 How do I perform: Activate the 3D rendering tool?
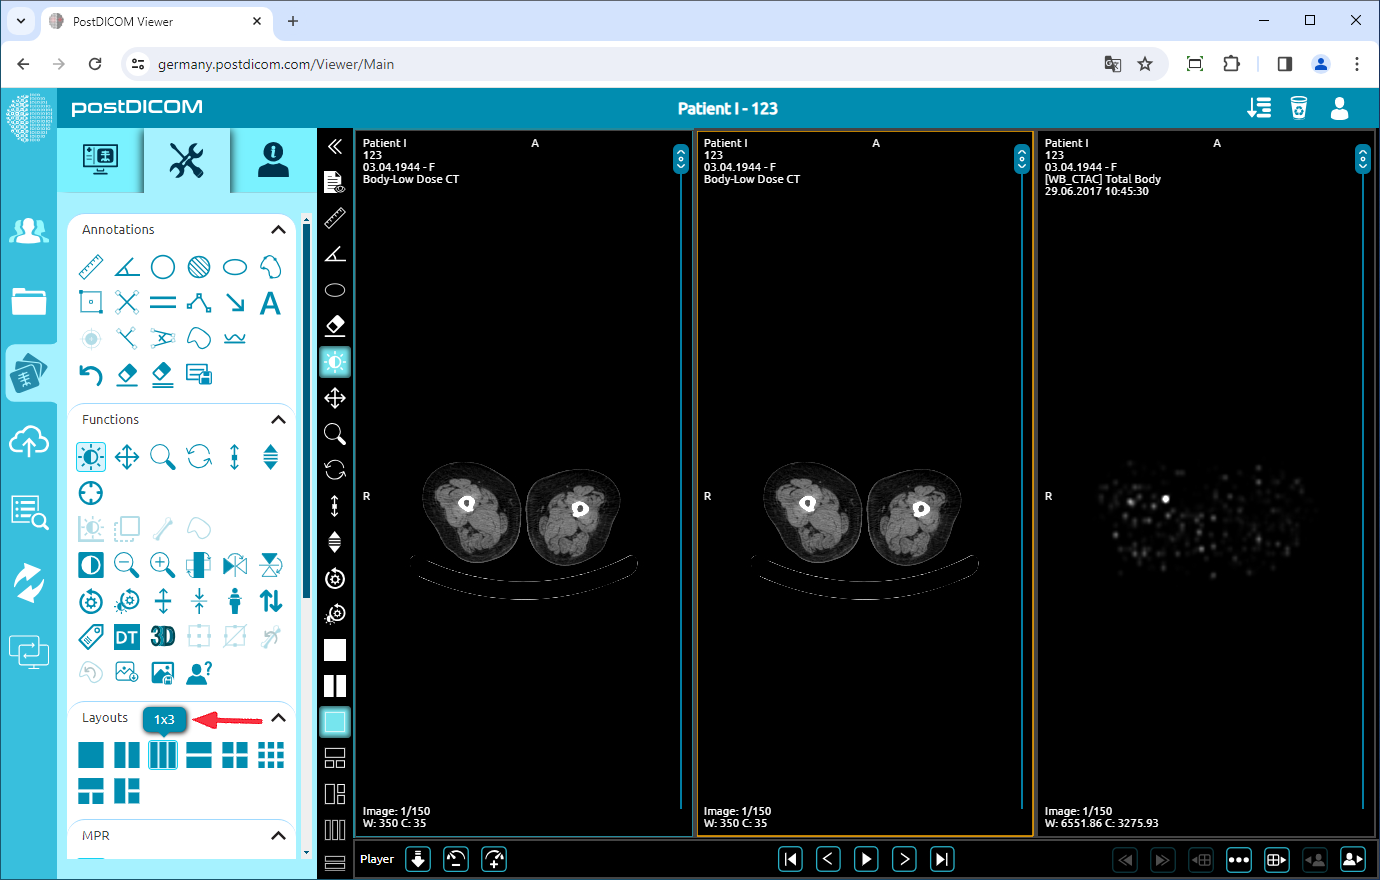(x=162, y=636)
